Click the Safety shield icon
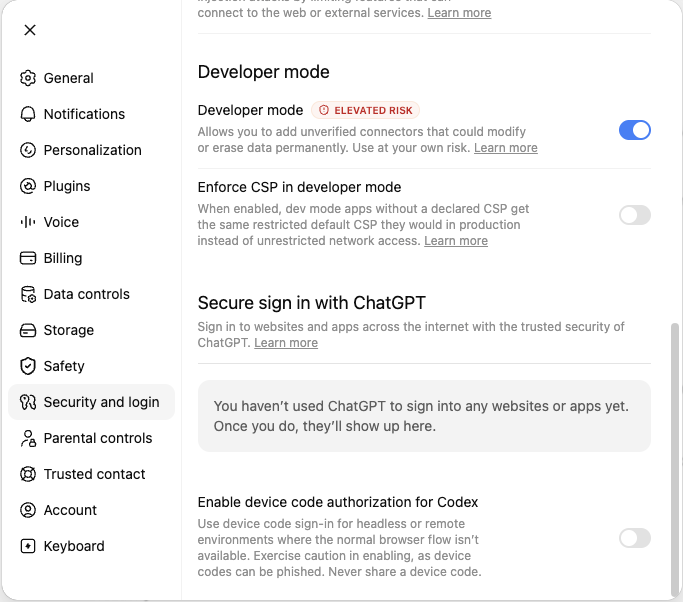The height and width of the screenshot is (602, 683). pos(28,366)
